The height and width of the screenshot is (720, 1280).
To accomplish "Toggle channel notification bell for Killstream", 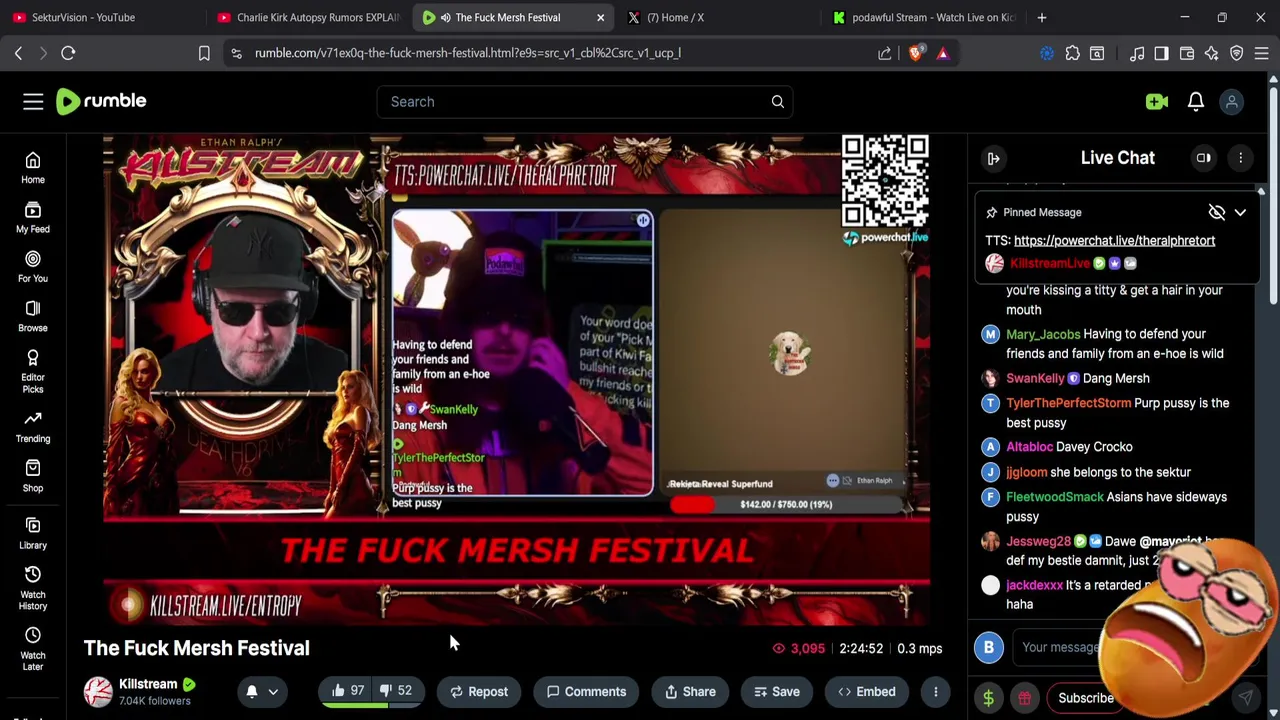I will pyautogui.click(x=252, y=691).
